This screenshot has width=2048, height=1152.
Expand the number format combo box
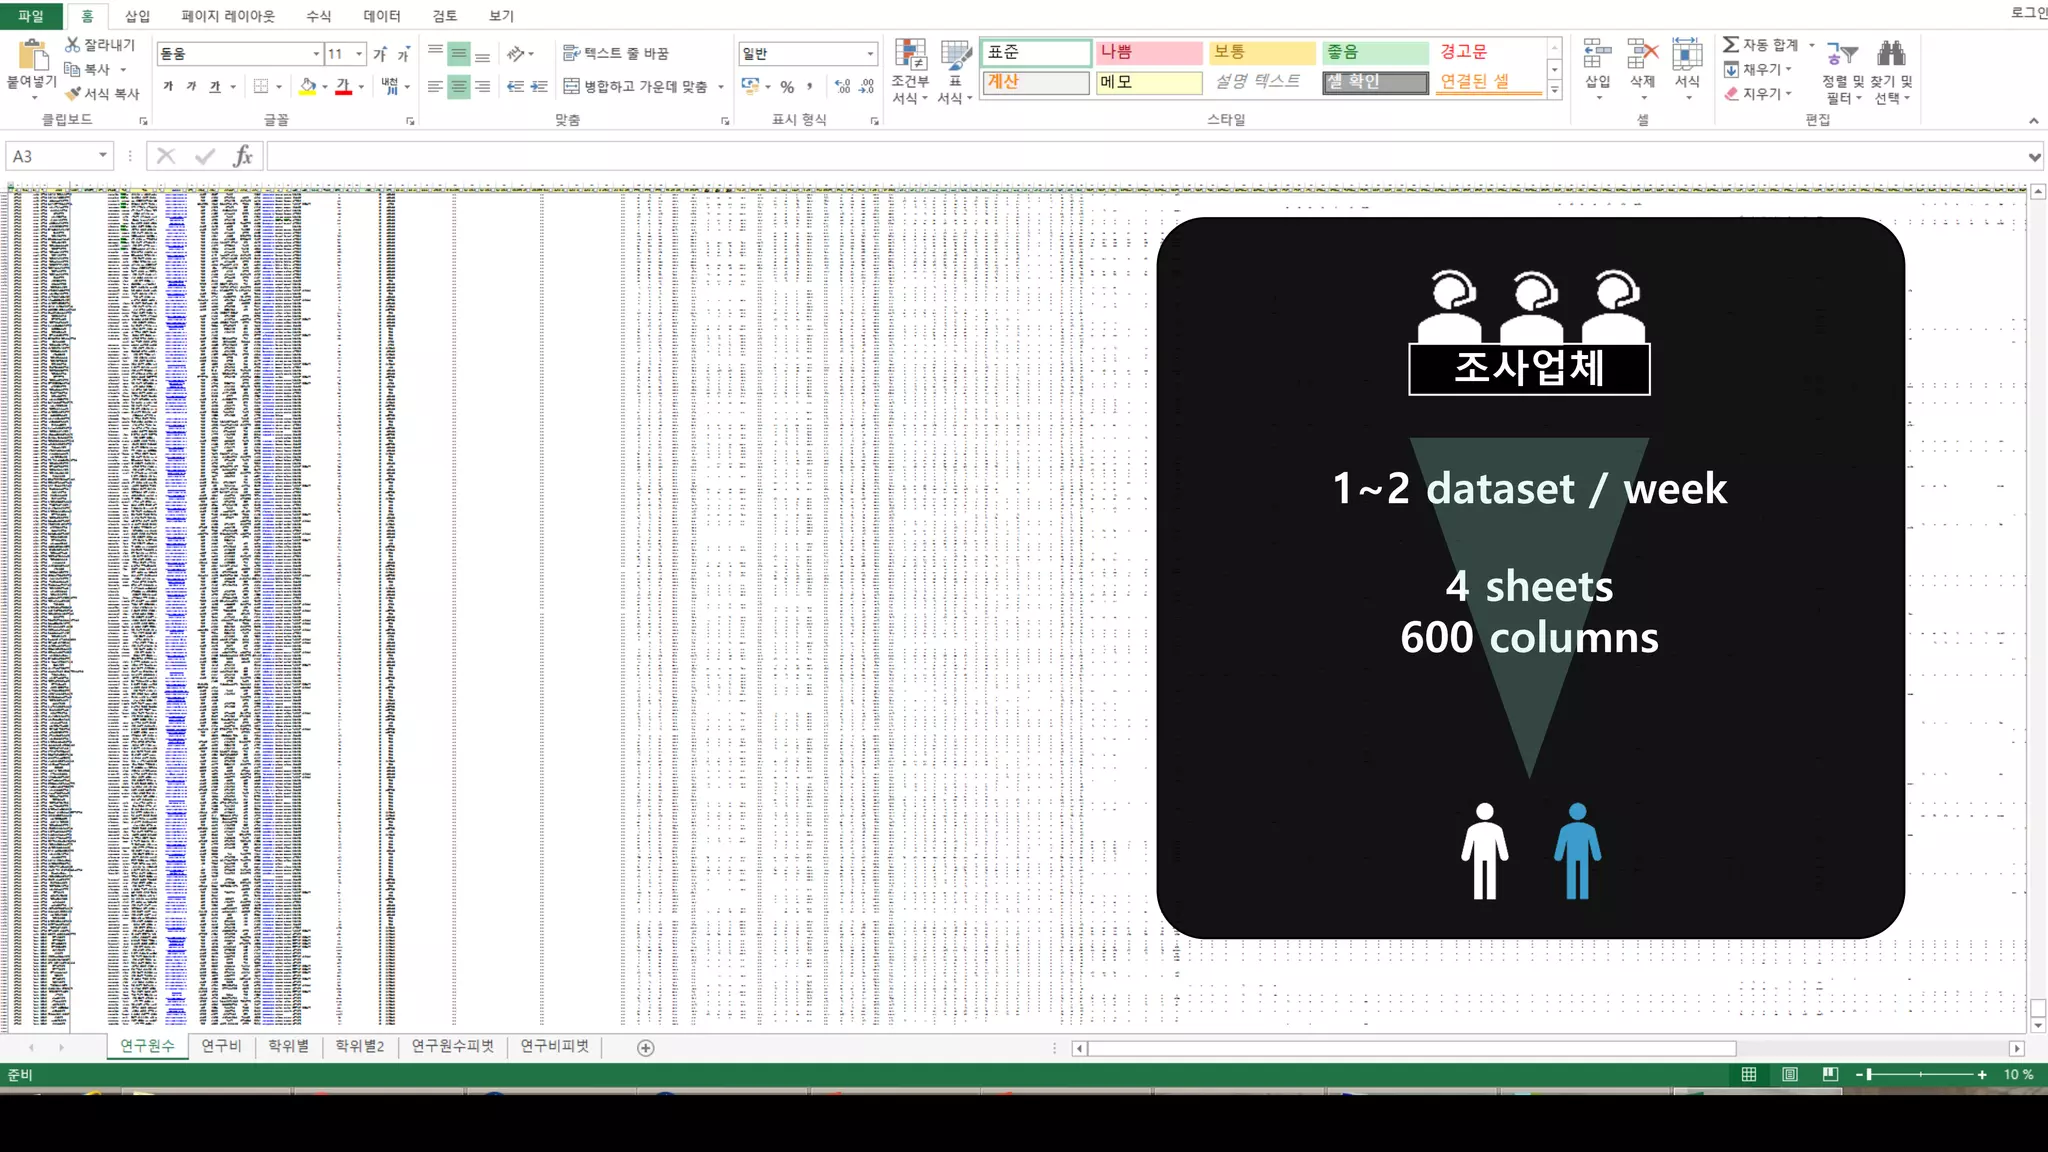pos(870,54)
